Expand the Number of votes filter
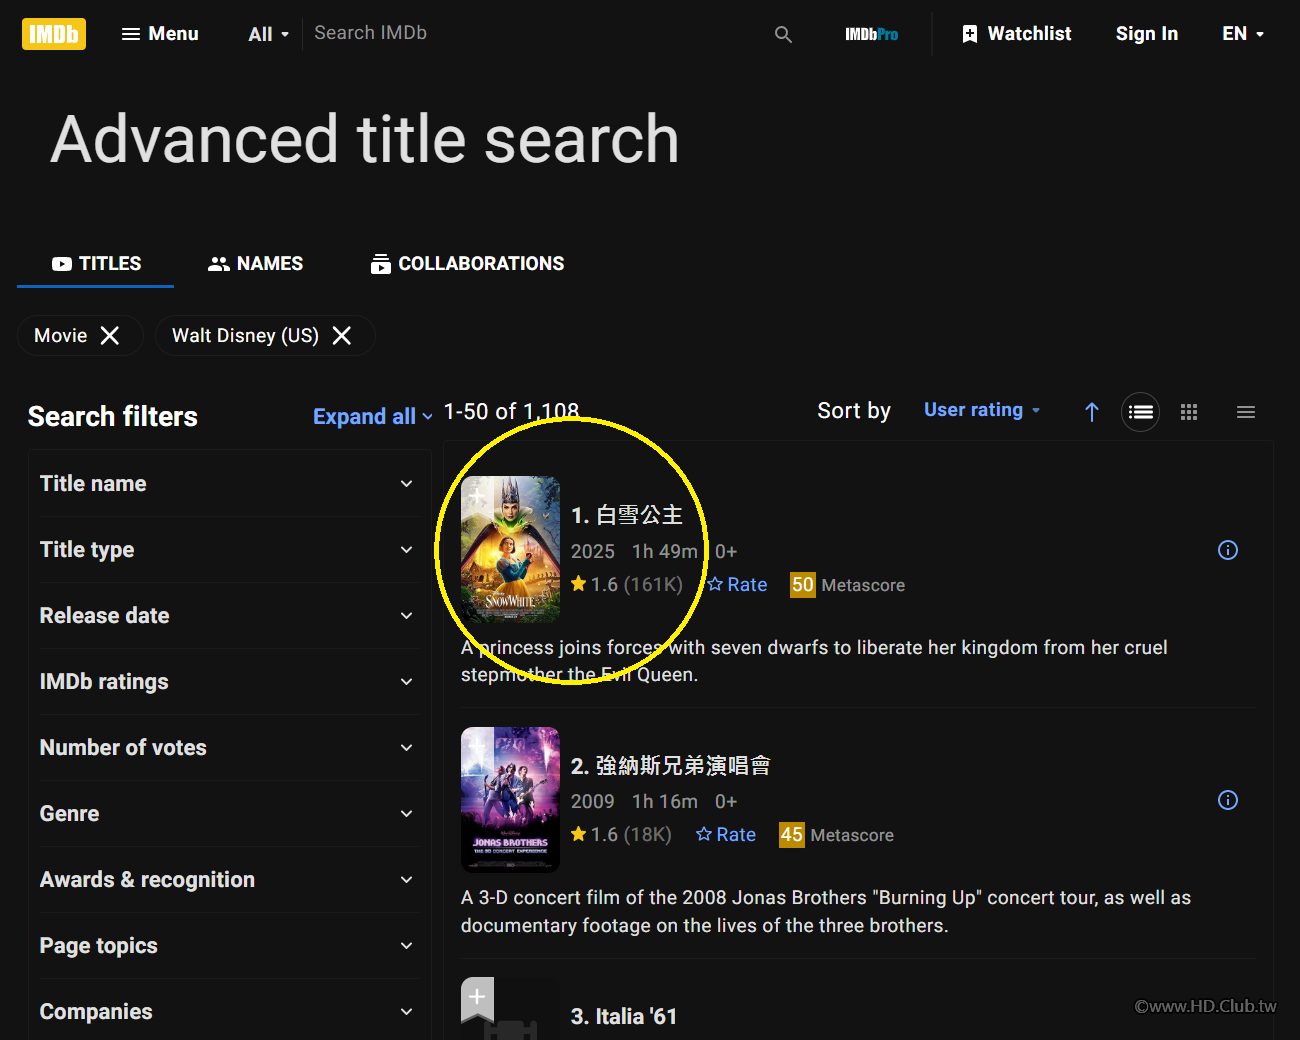The width and height of the screenshot is (1300, 1040). pos(228,748)
